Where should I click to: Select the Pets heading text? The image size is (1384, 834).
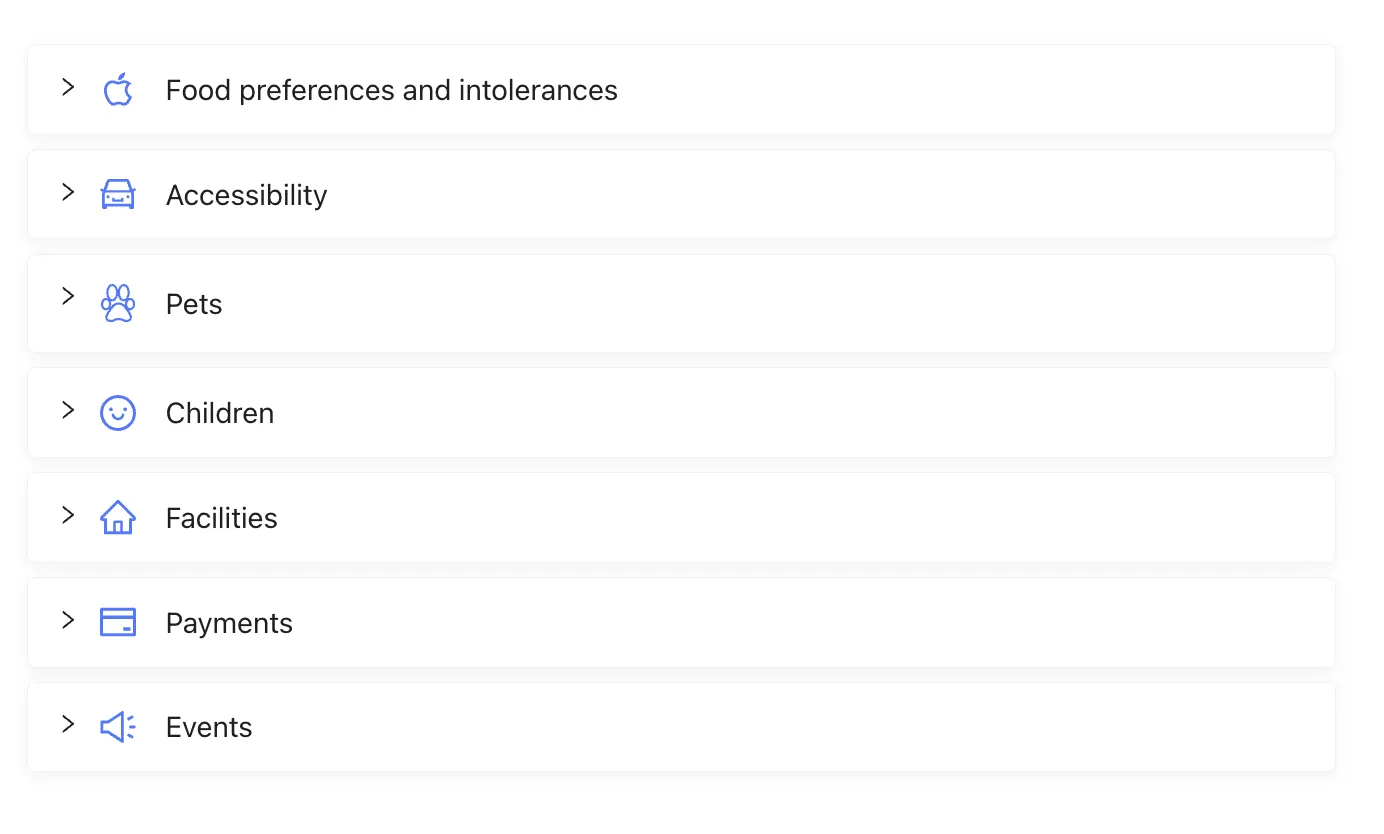point(194,304)
